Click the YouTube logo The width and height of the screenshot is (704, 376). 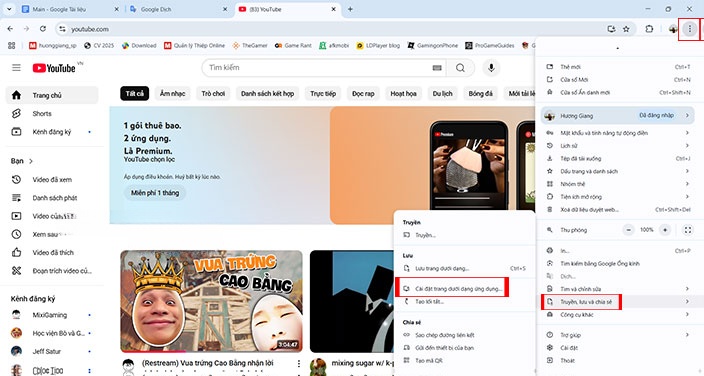pyautogui.click(x=54, y=68)
